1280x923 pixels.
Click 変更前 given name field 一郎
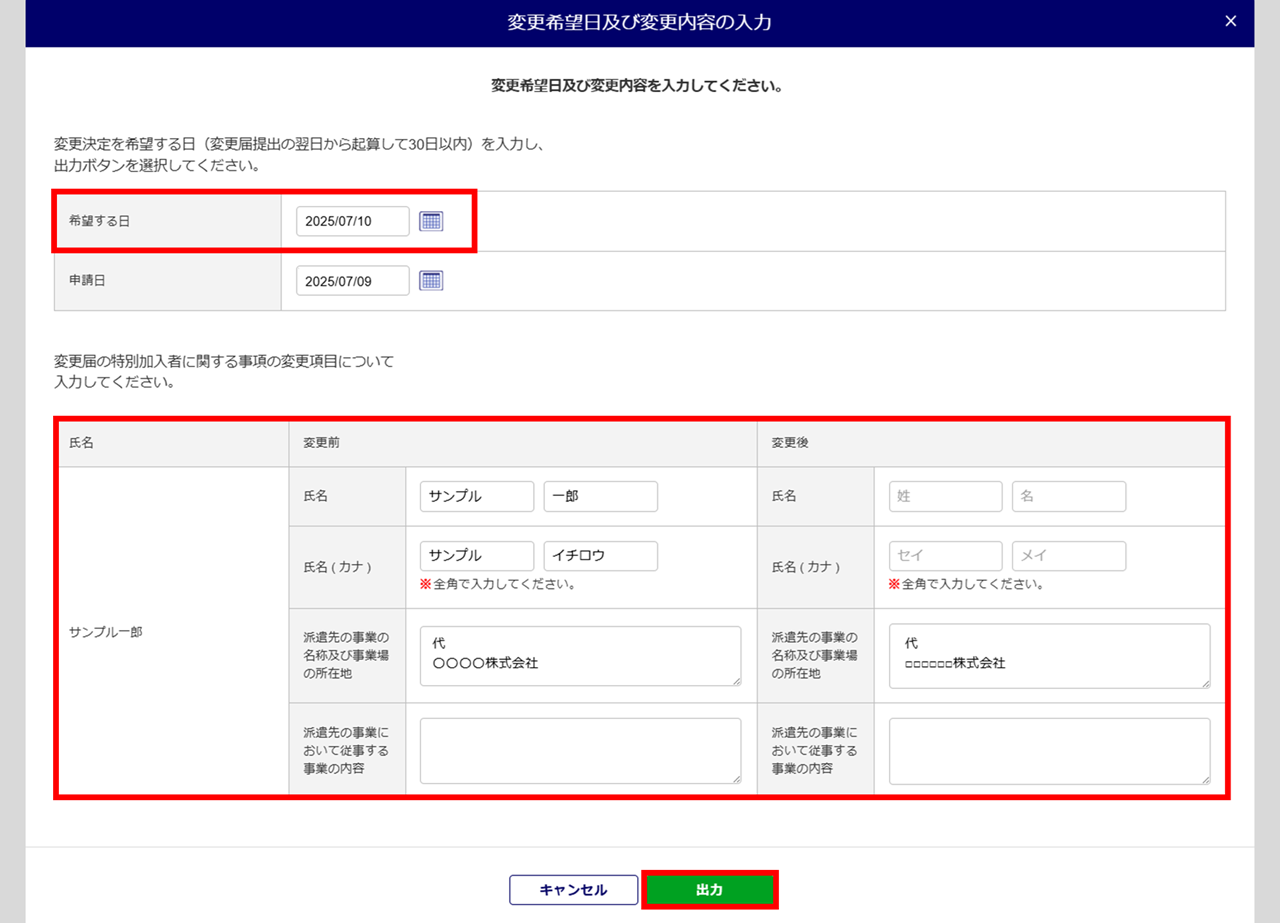pyautogui.click(x=600, y=496)
